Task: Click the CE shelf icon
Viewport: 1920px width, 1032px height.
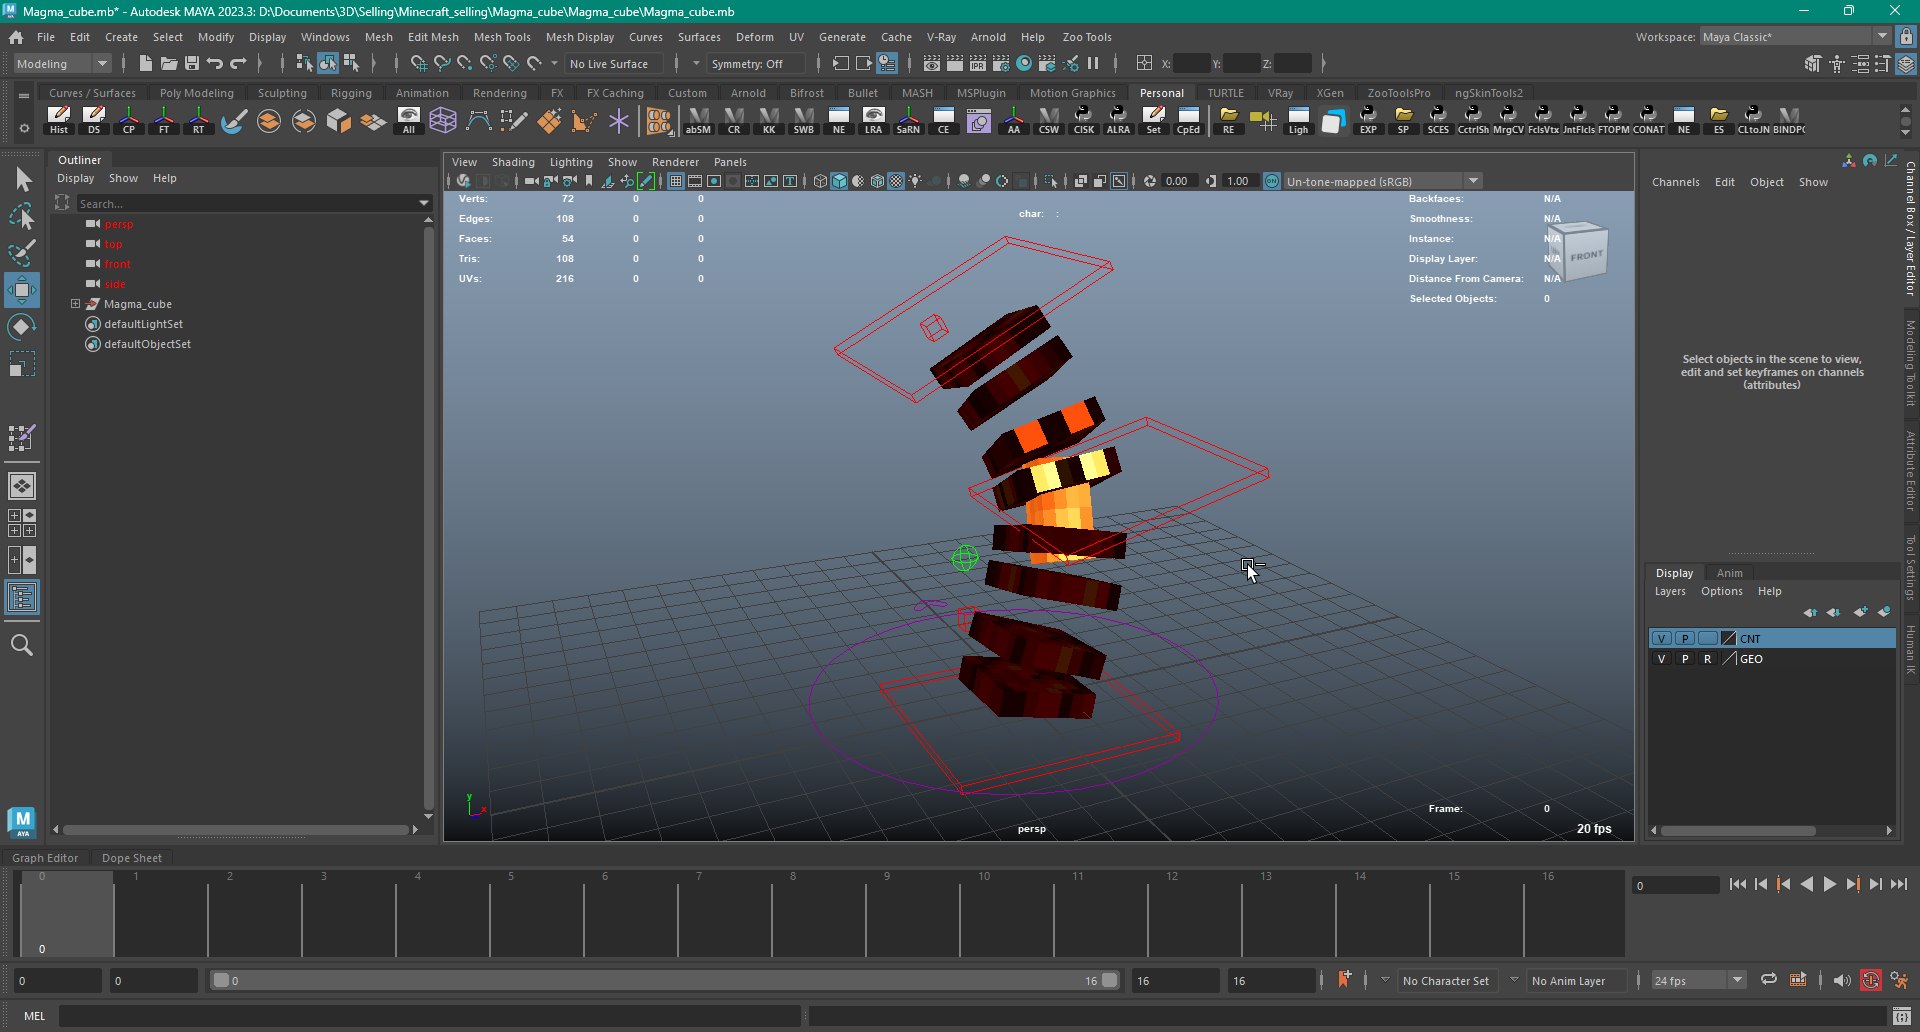Action: [x=943, y=120]
